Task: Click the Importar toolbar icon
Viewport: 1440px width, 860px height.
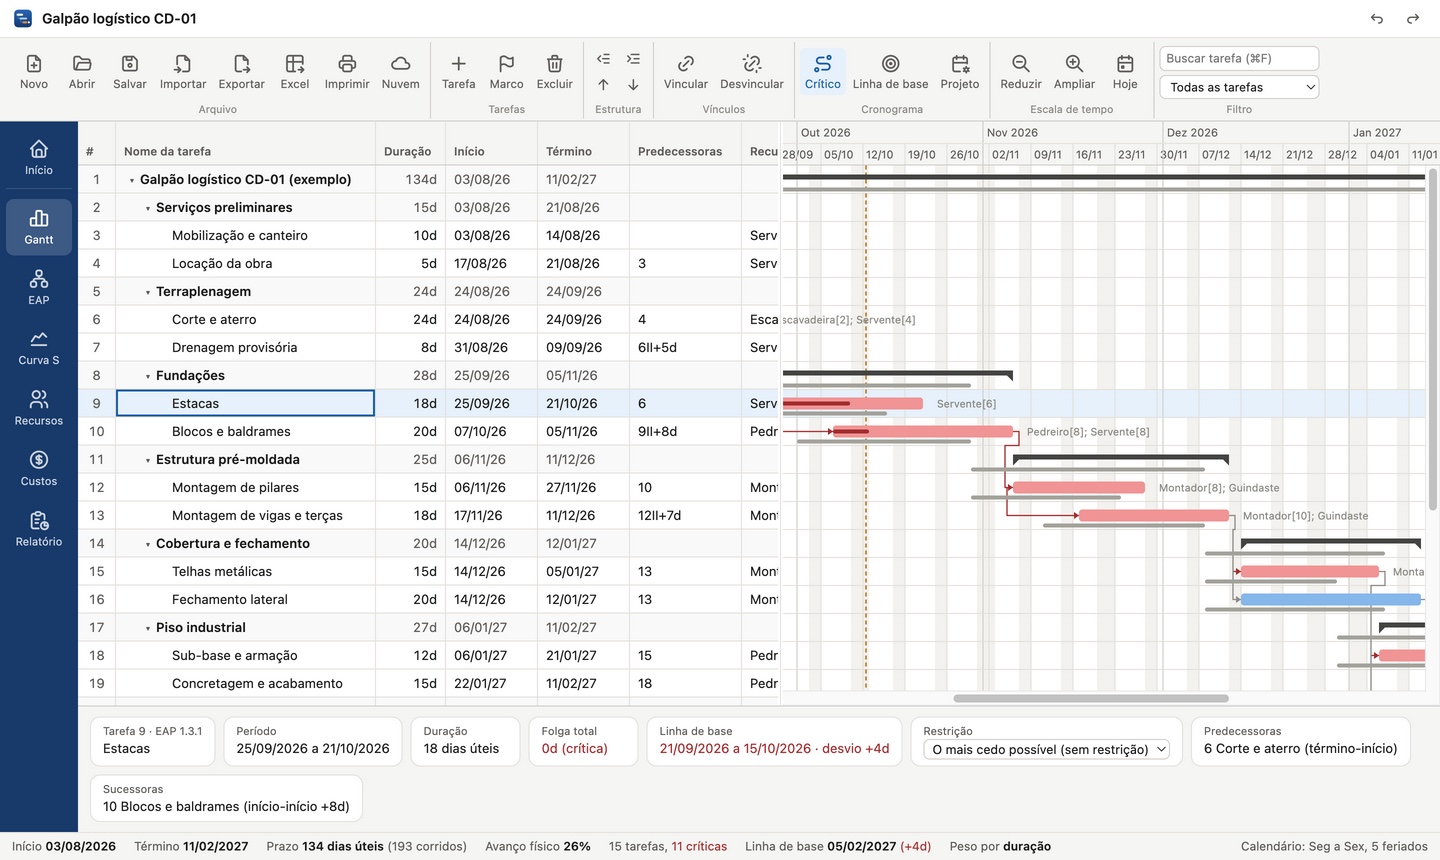Action: 183,72
